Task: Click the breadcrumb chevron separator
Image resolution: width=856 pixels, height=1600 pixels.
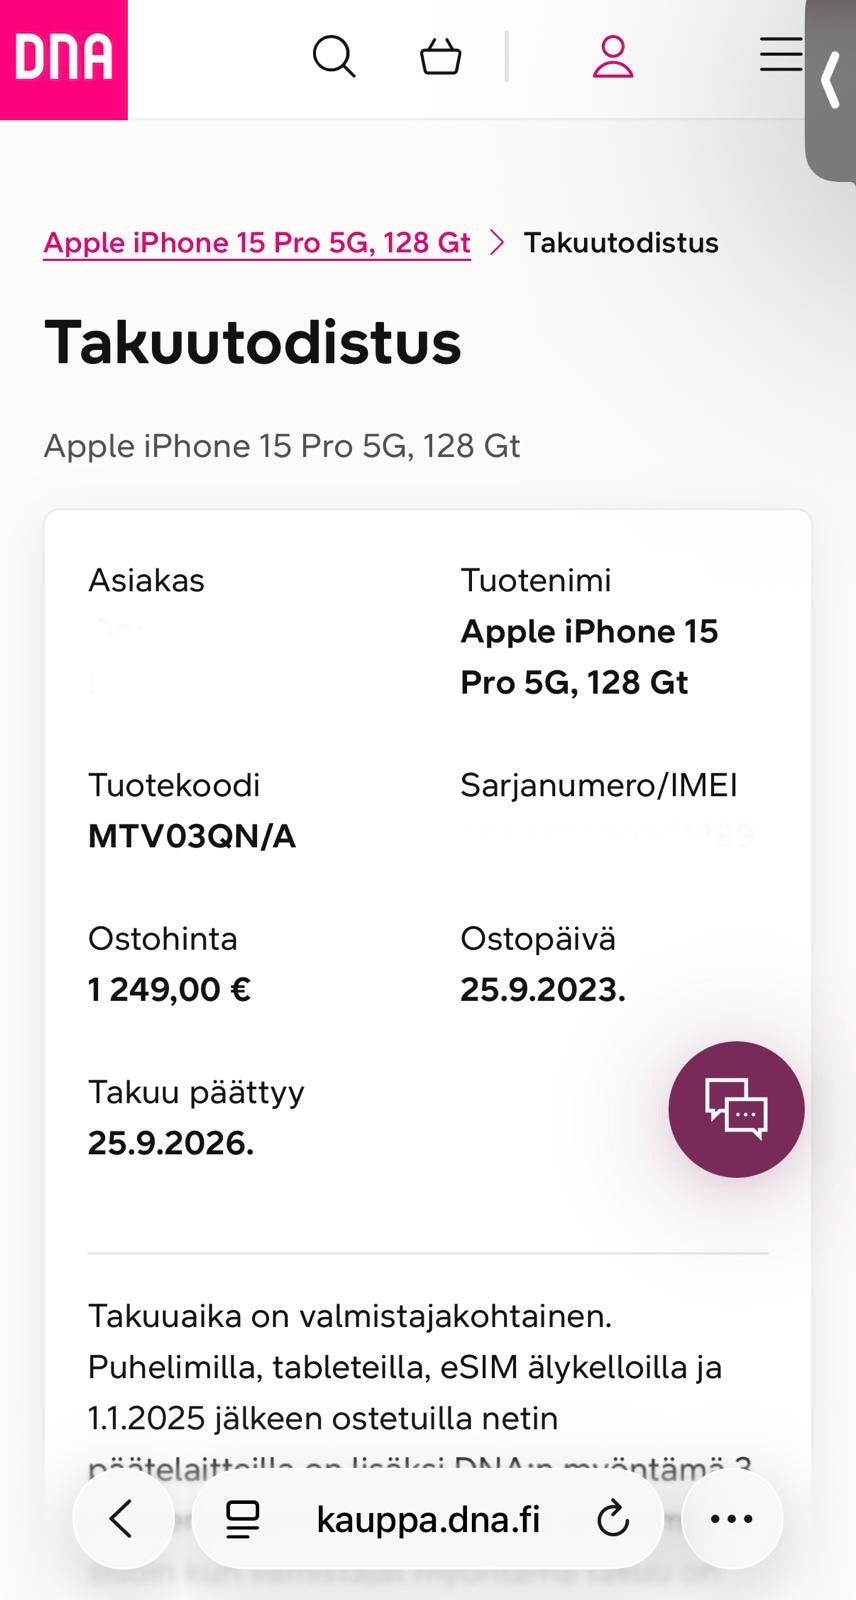Action: pos(497,243)
